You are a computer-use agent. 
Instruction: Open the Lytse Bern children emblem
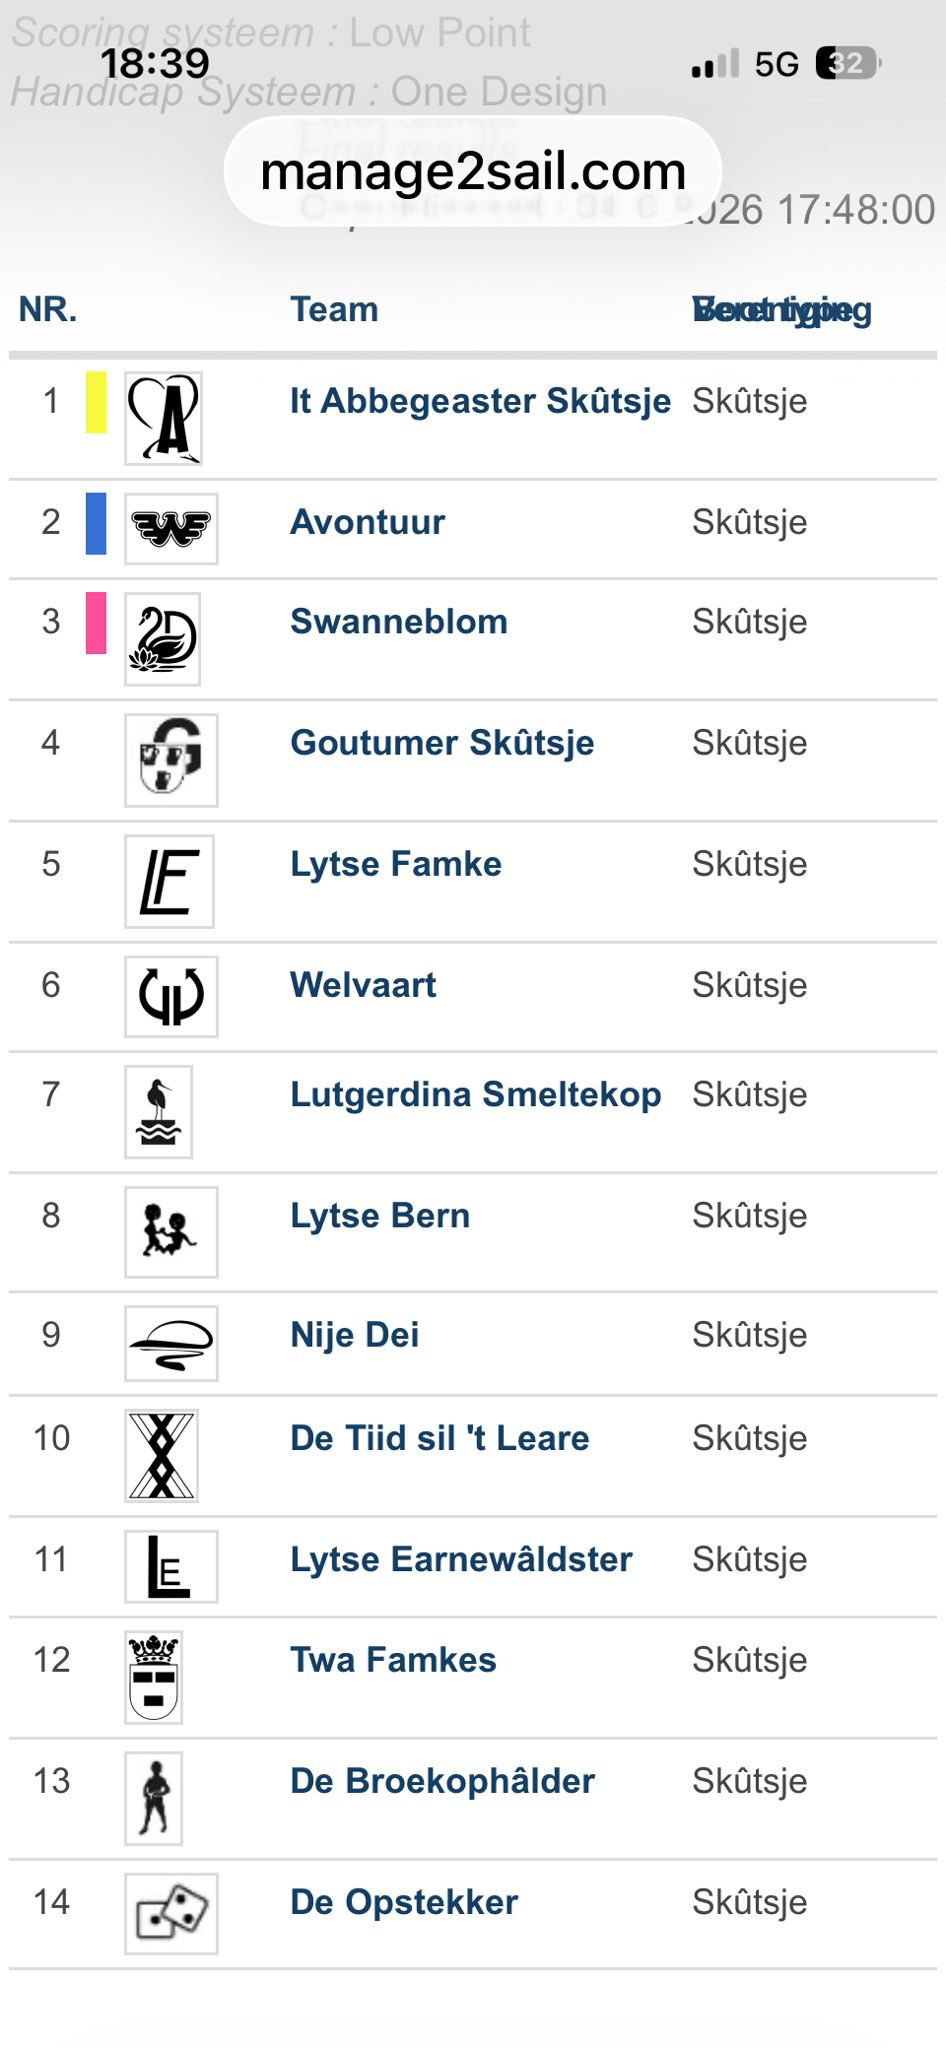click(x=171, y=1232)
